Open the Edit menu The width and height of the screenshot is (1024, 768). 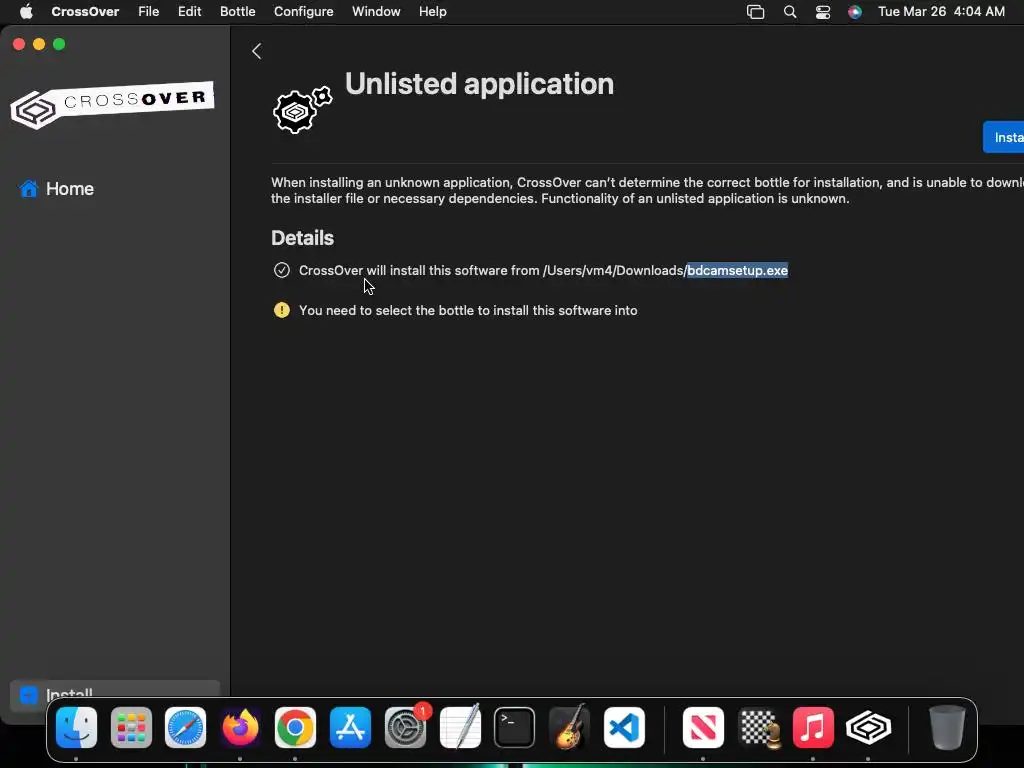(x=189, y=12)
